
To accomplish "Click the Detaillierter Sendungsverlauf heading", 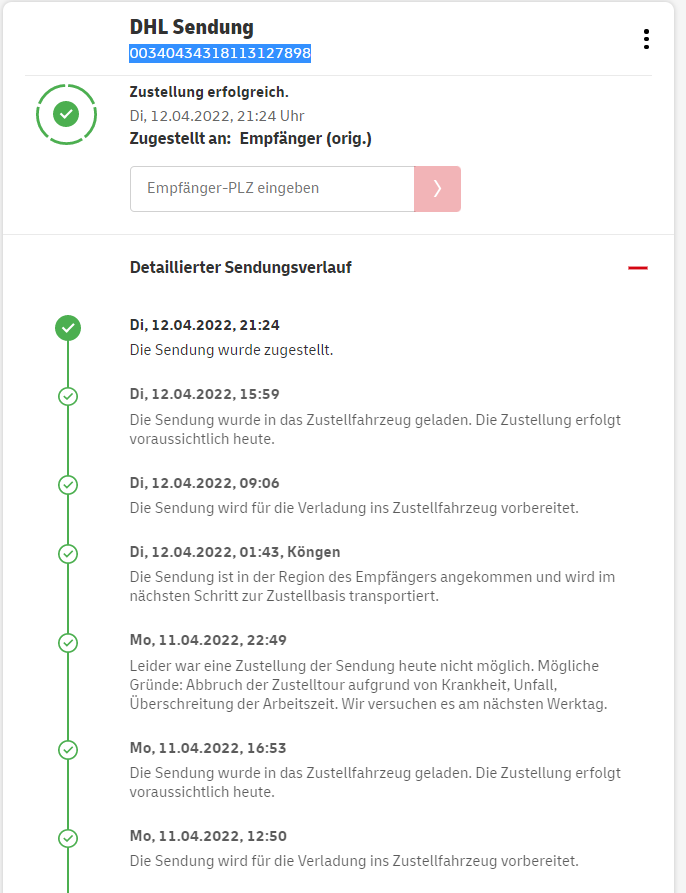I will (240, 267).
